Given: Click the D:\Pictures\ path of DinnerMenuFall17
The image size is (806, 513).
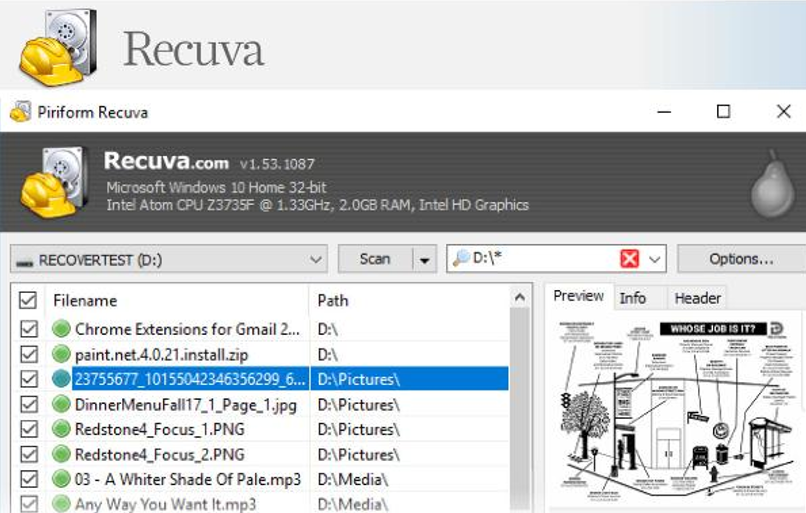Looking at the screenshot, I should (x=358, y=405).
